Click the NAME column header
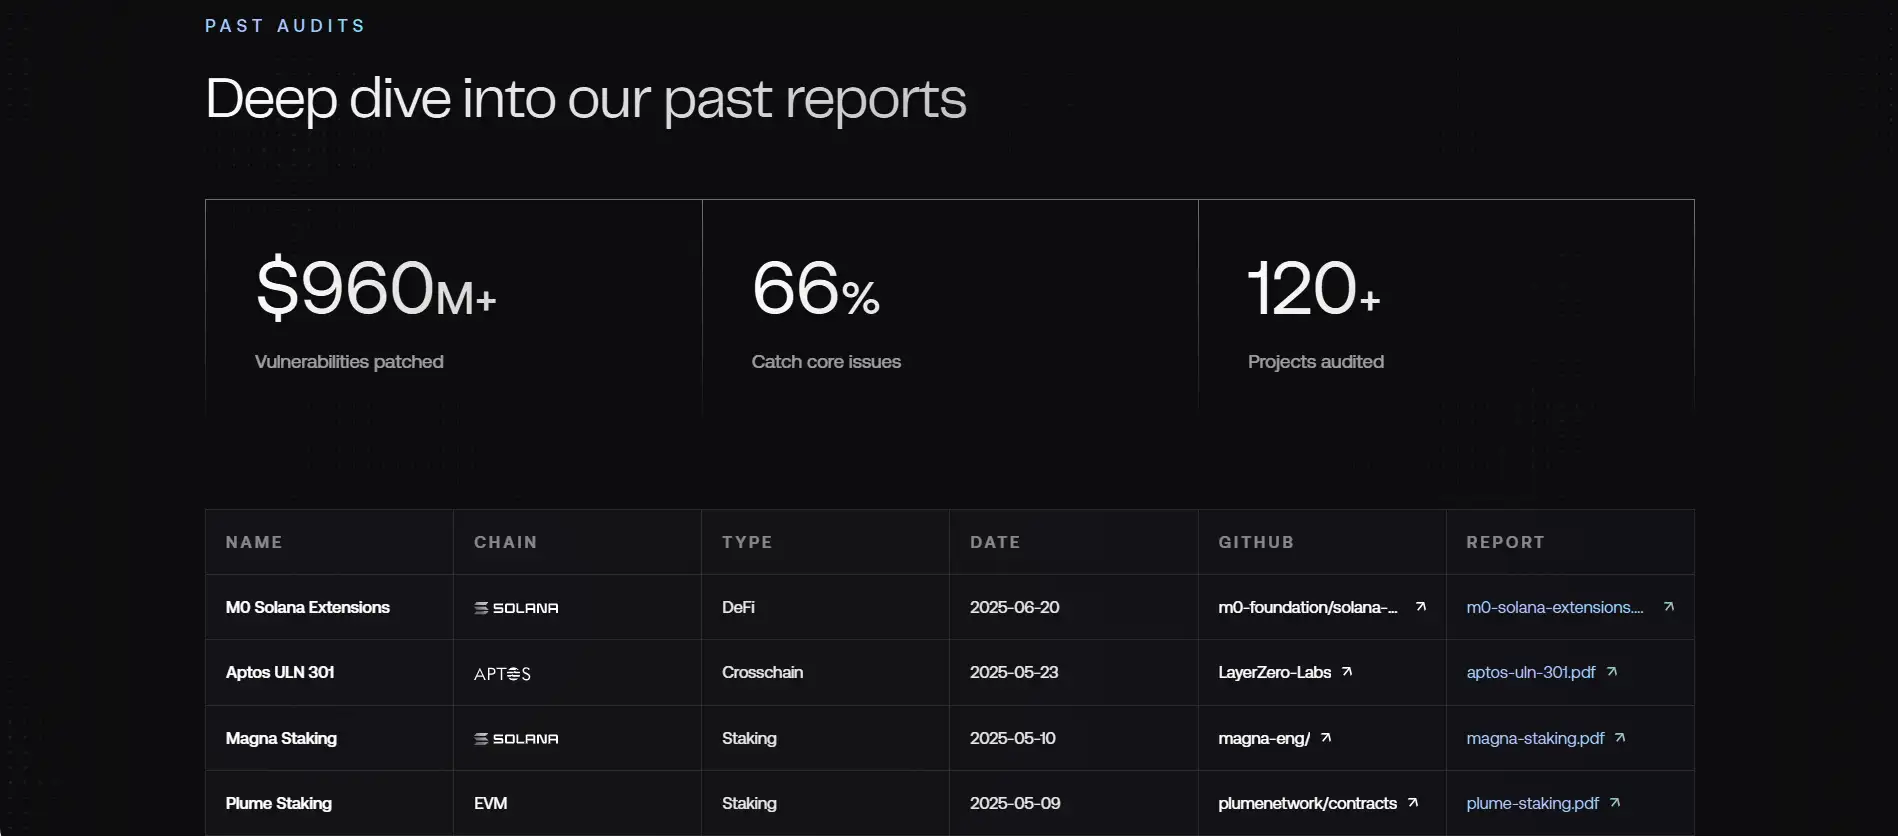This screenshot has width=1898, height=836. tap(254, 542)
